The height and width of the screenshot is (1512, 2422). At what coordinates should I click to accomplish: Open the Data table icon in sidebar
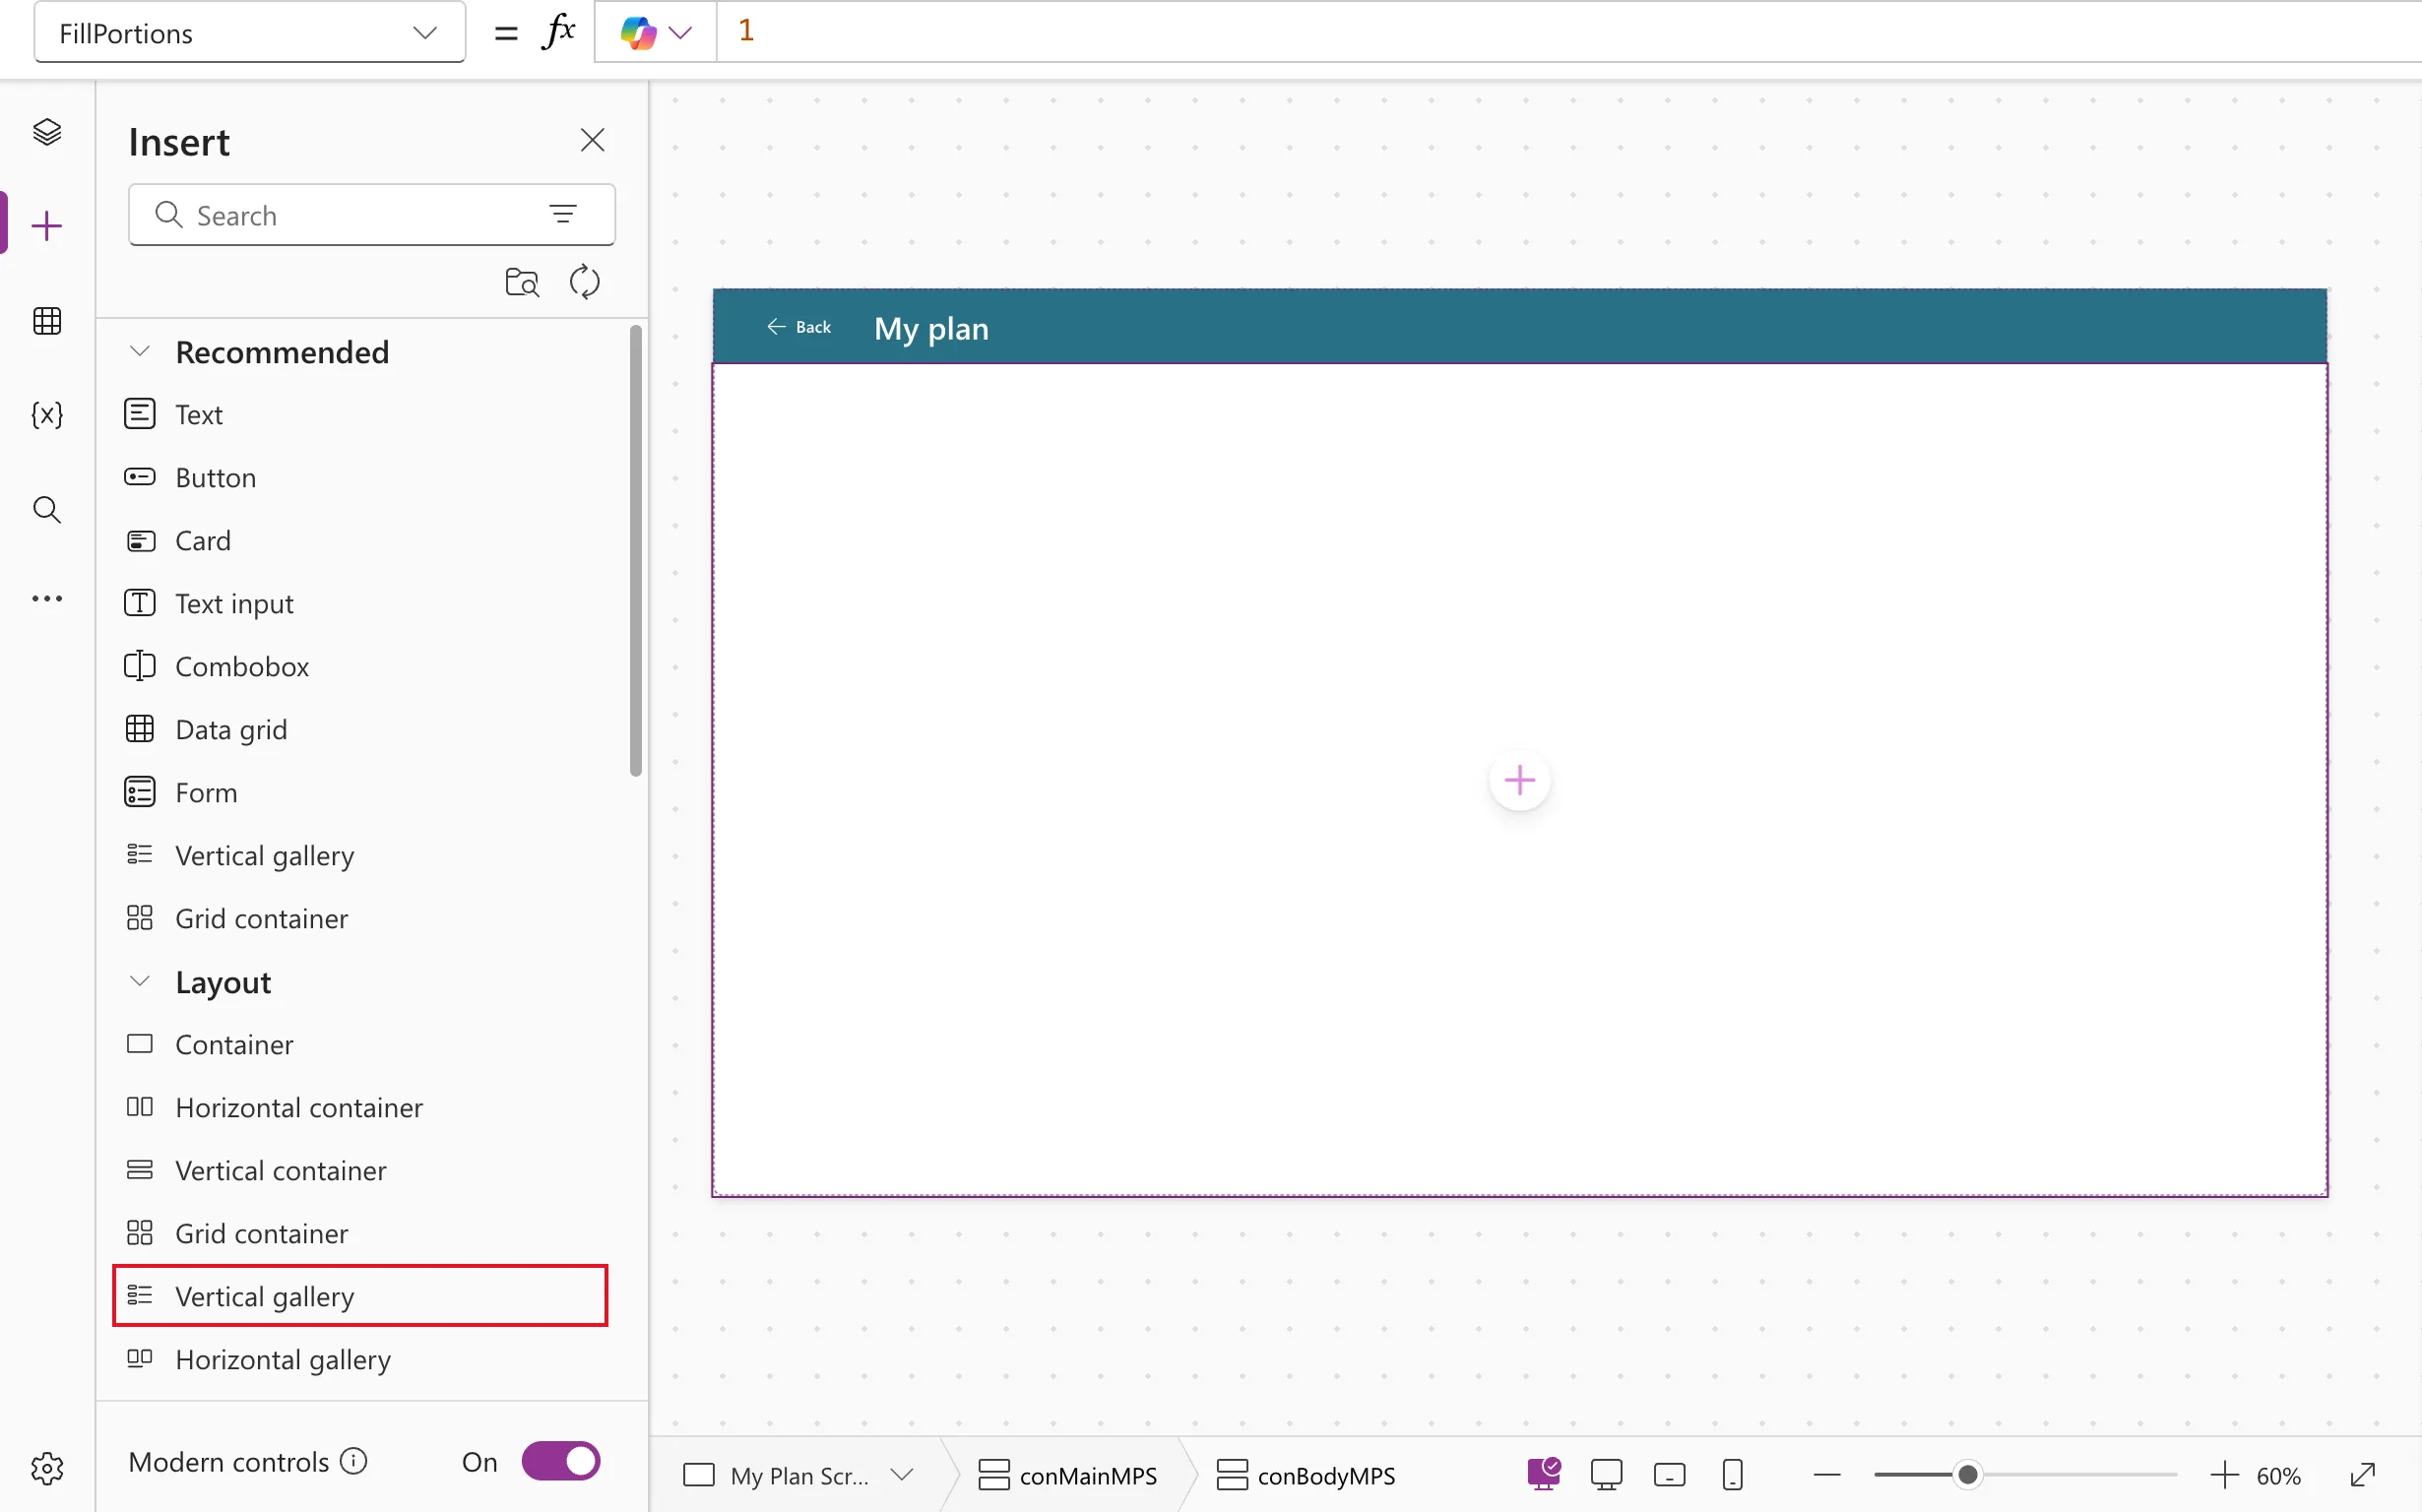click(47, 320)
